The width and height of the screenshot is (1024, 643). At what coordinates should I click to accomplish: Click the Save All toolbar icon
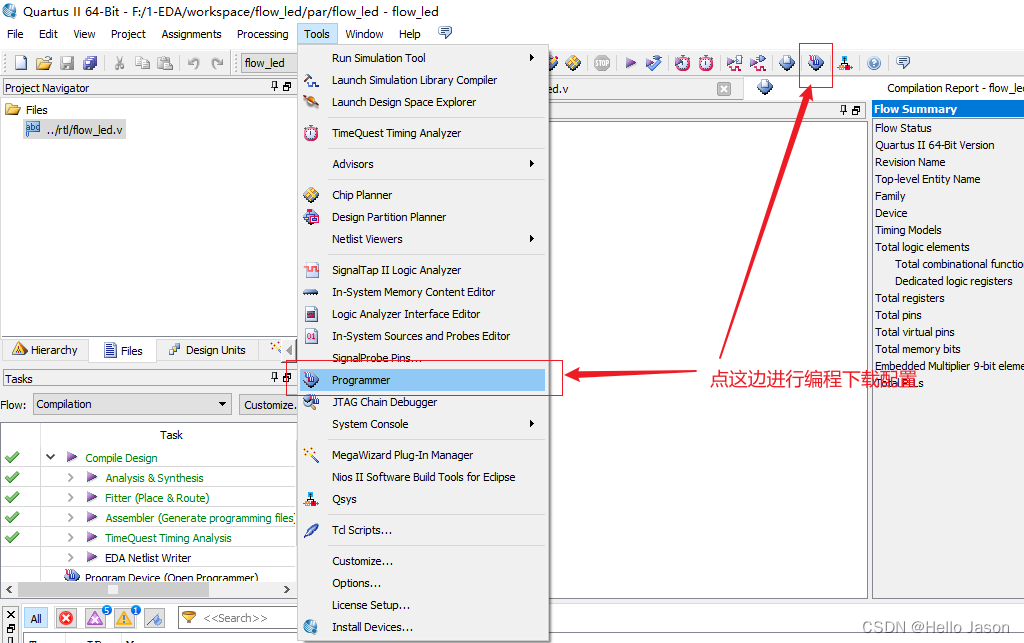(x=89, y=63)
